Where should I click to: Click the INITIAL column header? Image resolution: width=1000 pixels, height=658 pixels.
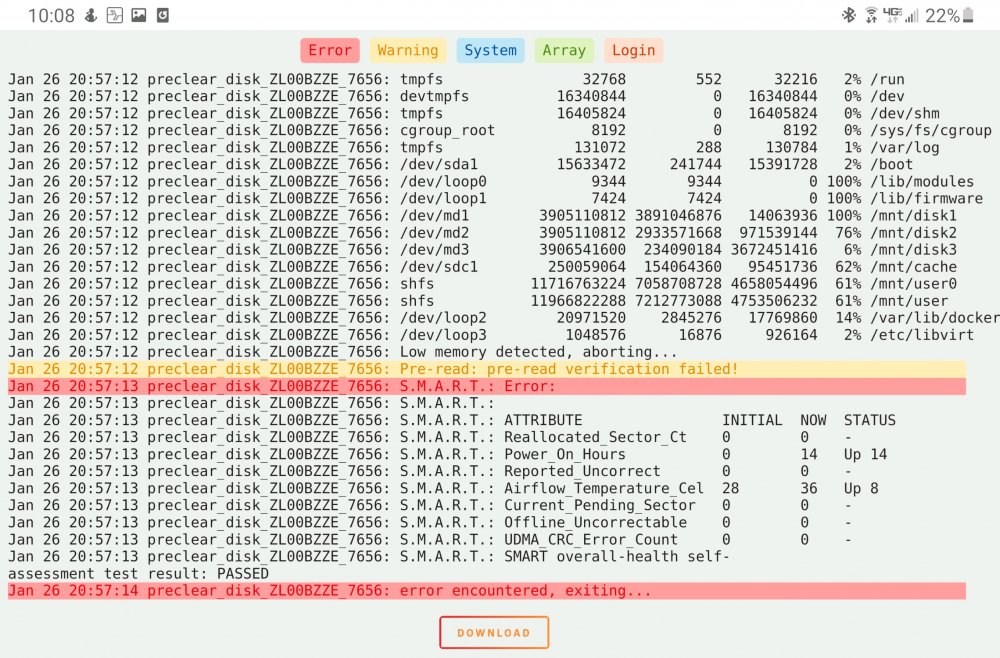[x=752, y=420]
